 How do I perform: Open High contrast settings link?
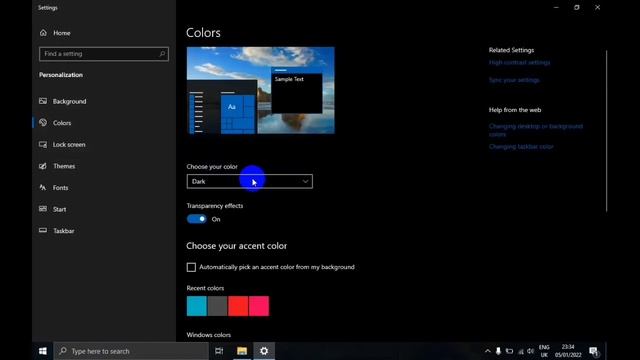(520, 62)
